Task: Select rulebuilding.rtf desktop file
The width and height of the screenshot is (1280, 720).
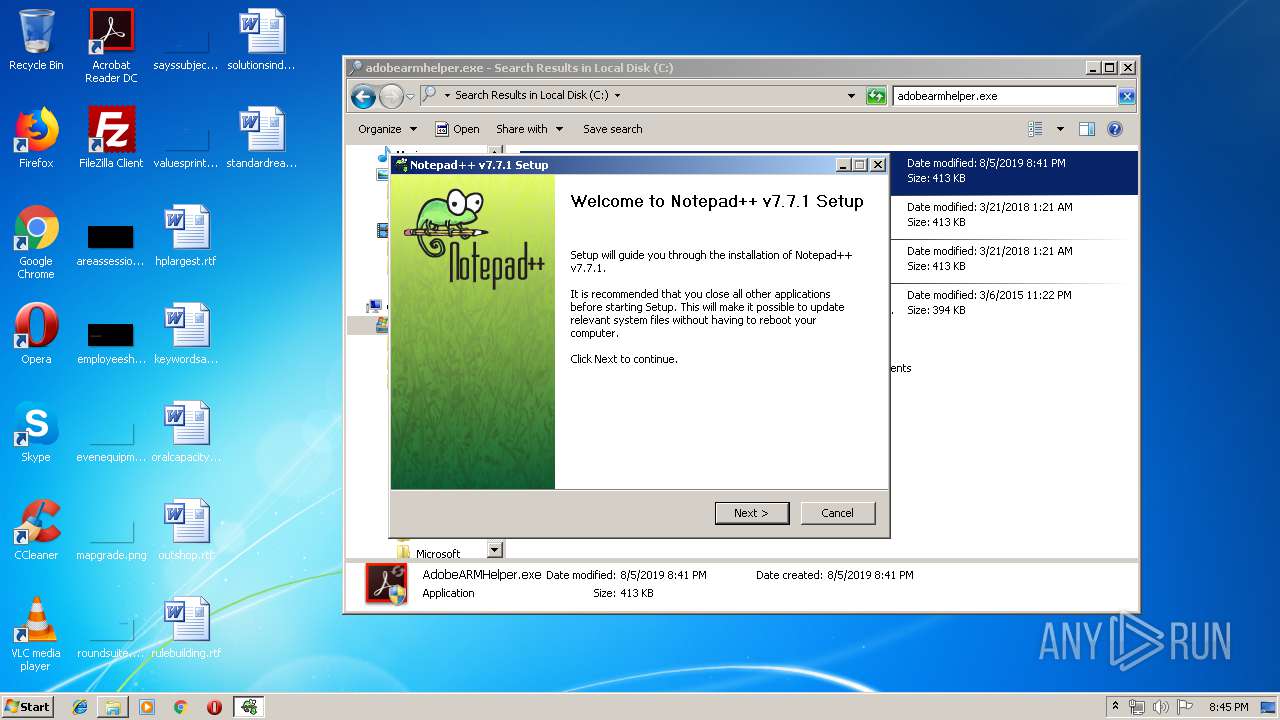Action: click(186, 628)
